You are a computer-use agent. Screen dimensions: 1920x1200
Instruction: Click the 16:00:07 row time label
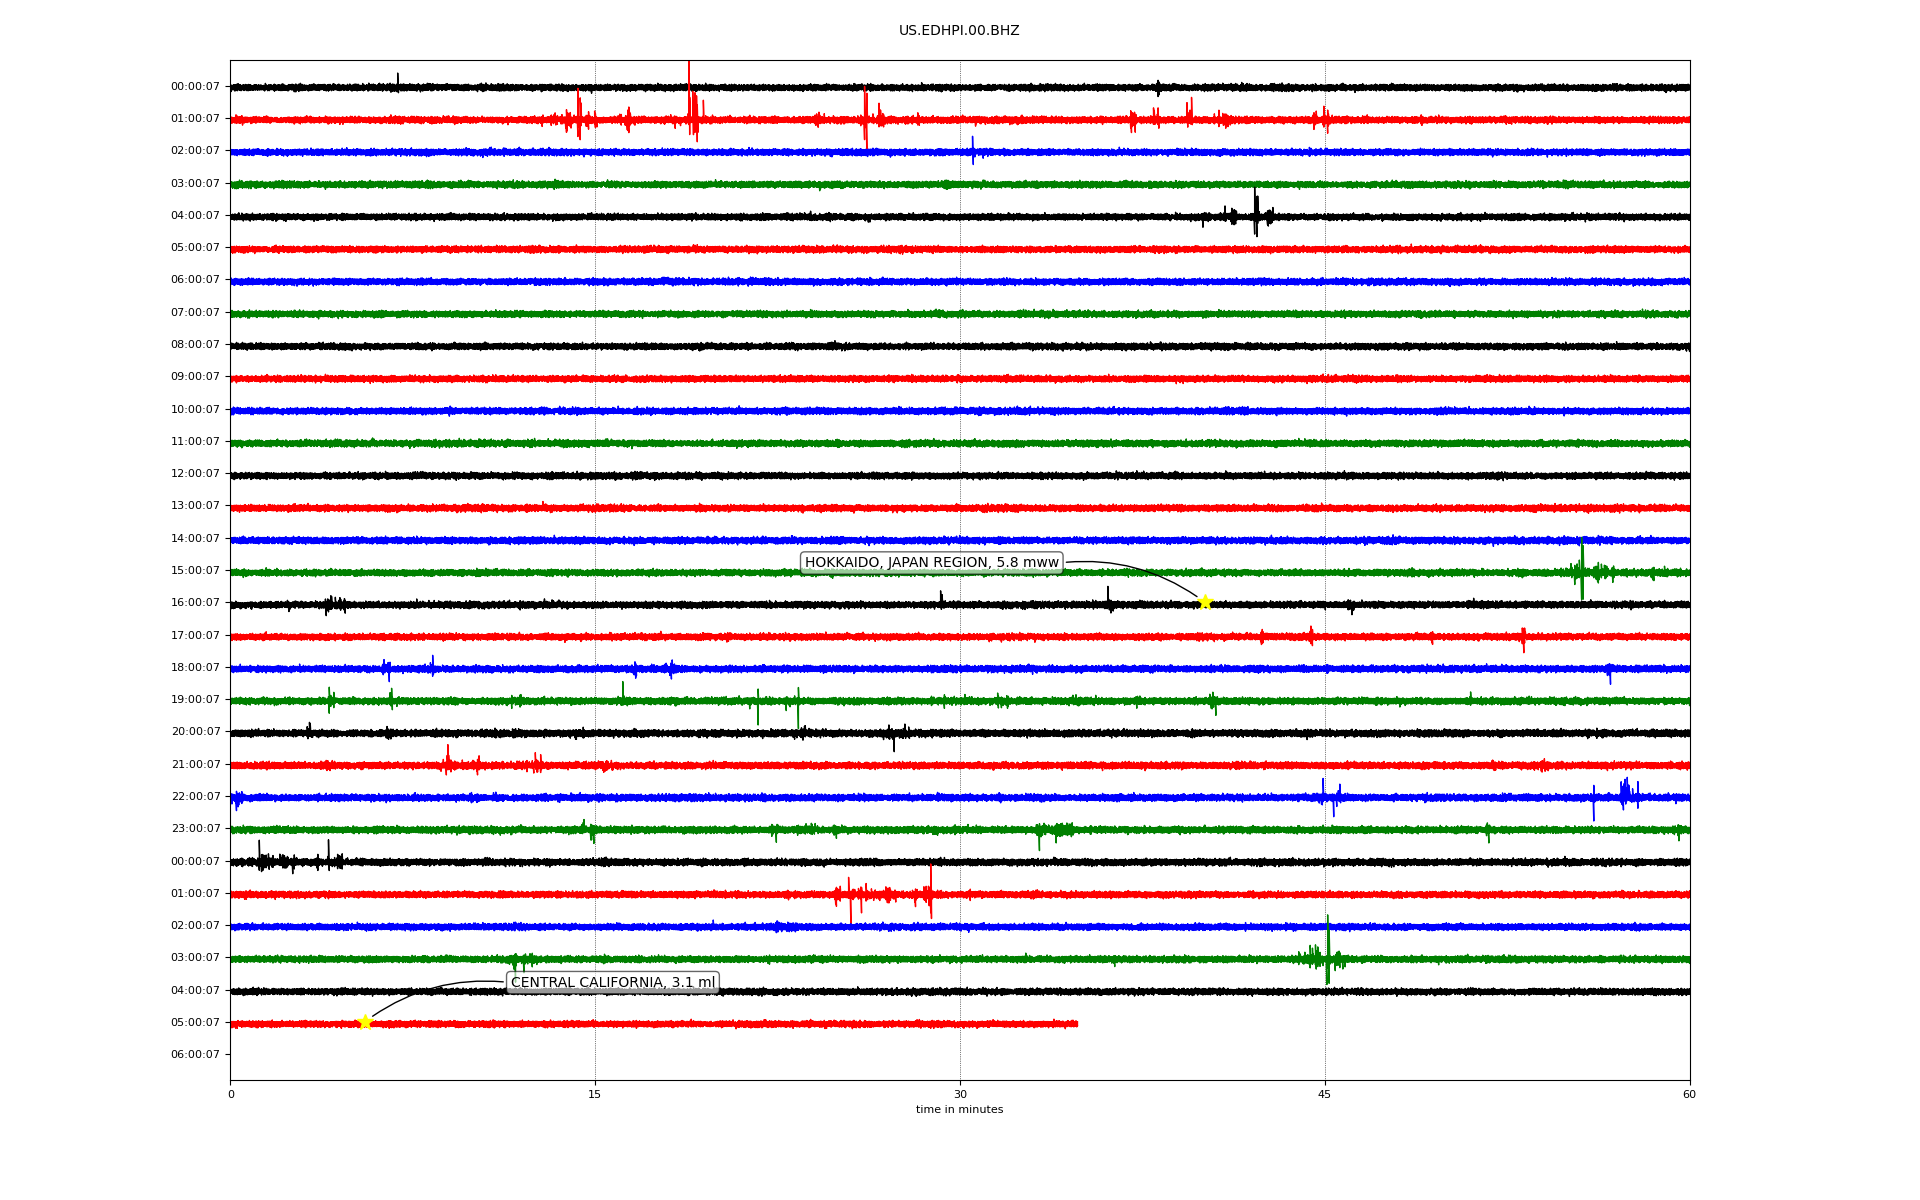point(195,603)
